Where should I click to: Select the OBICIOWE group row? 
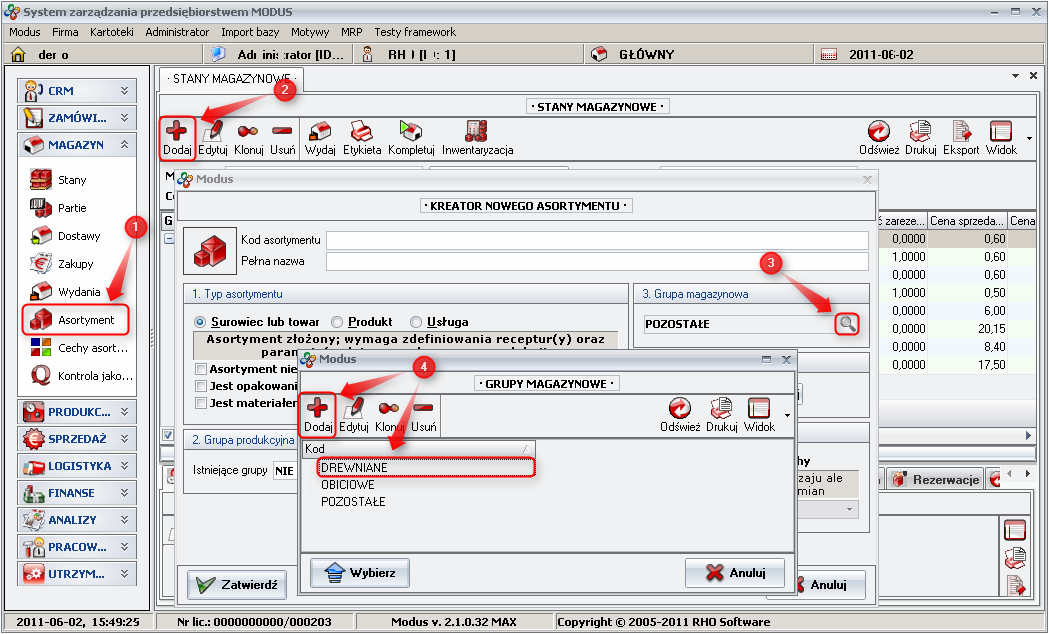(x=348, y=484)
